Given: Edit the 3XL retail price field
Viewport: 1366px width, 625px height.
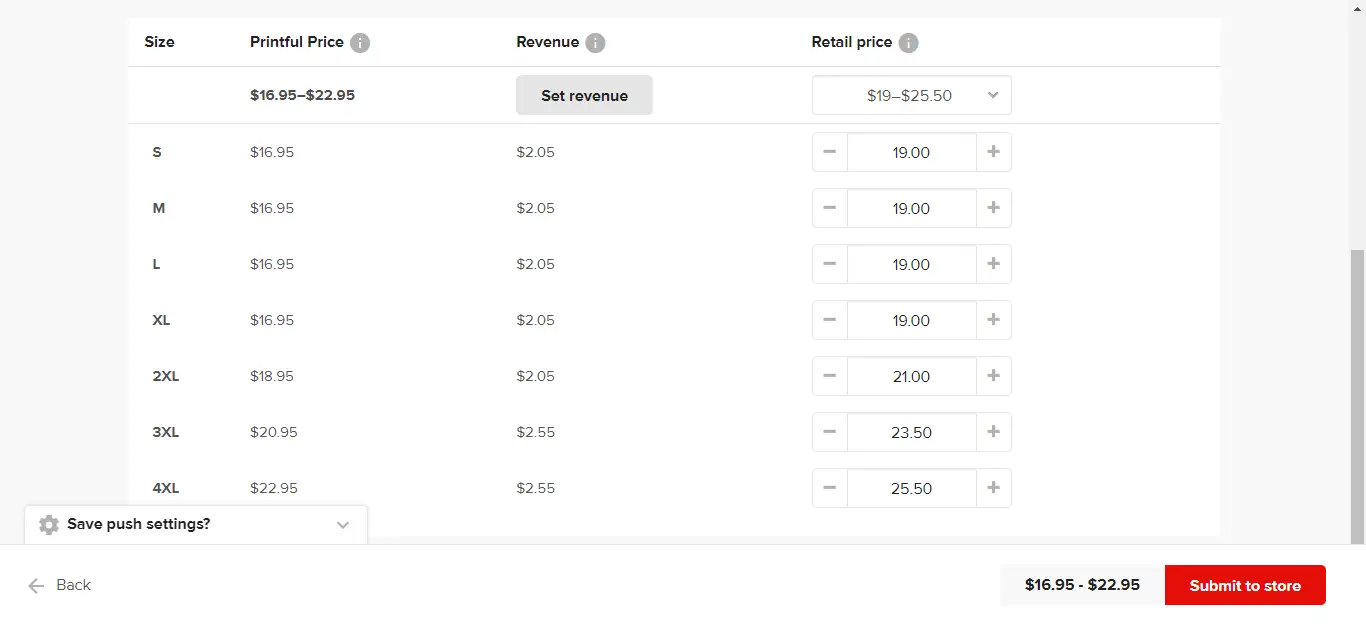Looking at the screenshot, I should (x=911, y=432).
